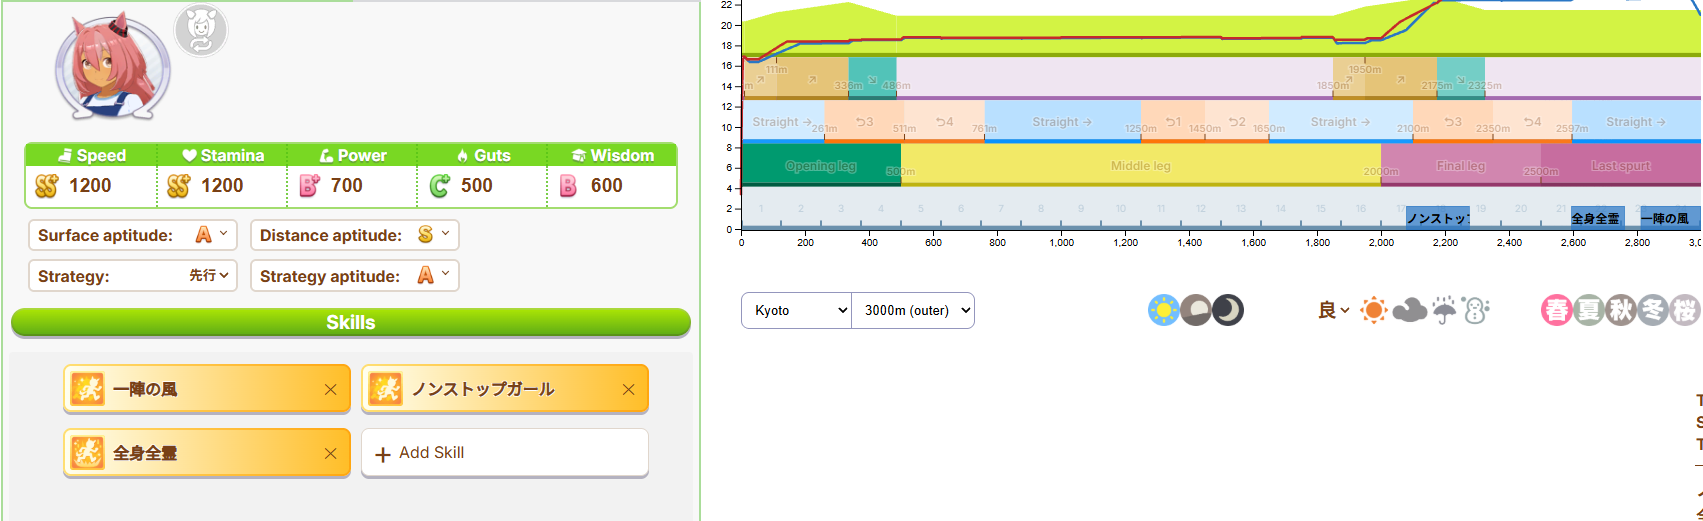The width and height of the screenshot is (1703, 521).
Task: Click the corner 2 segment near 1450m
Action: pos(1237,121)
